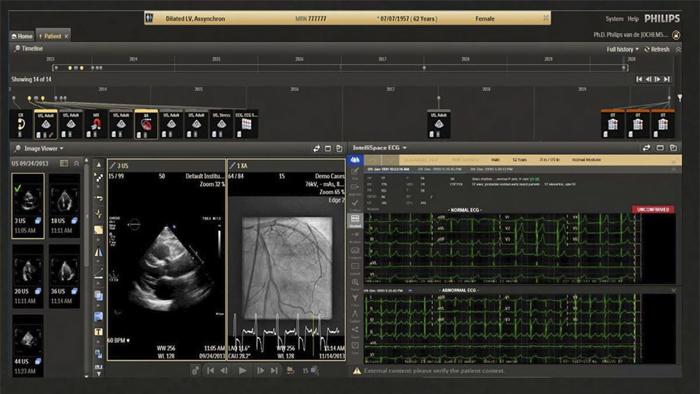
Task: Maximize the IntelliSpace ECG panel
Action: [660, 148]
